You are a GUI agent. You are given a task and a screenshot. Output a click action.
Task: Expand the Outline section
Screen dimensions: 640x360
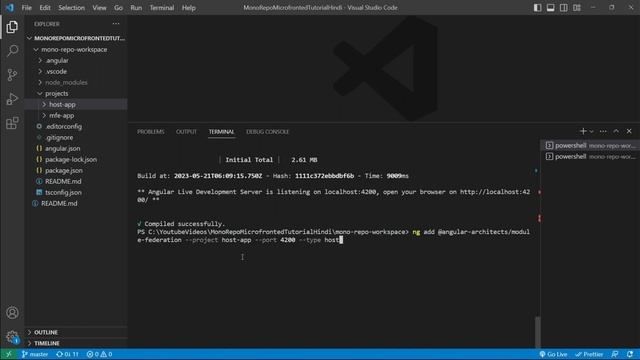[x=76, y=332]
